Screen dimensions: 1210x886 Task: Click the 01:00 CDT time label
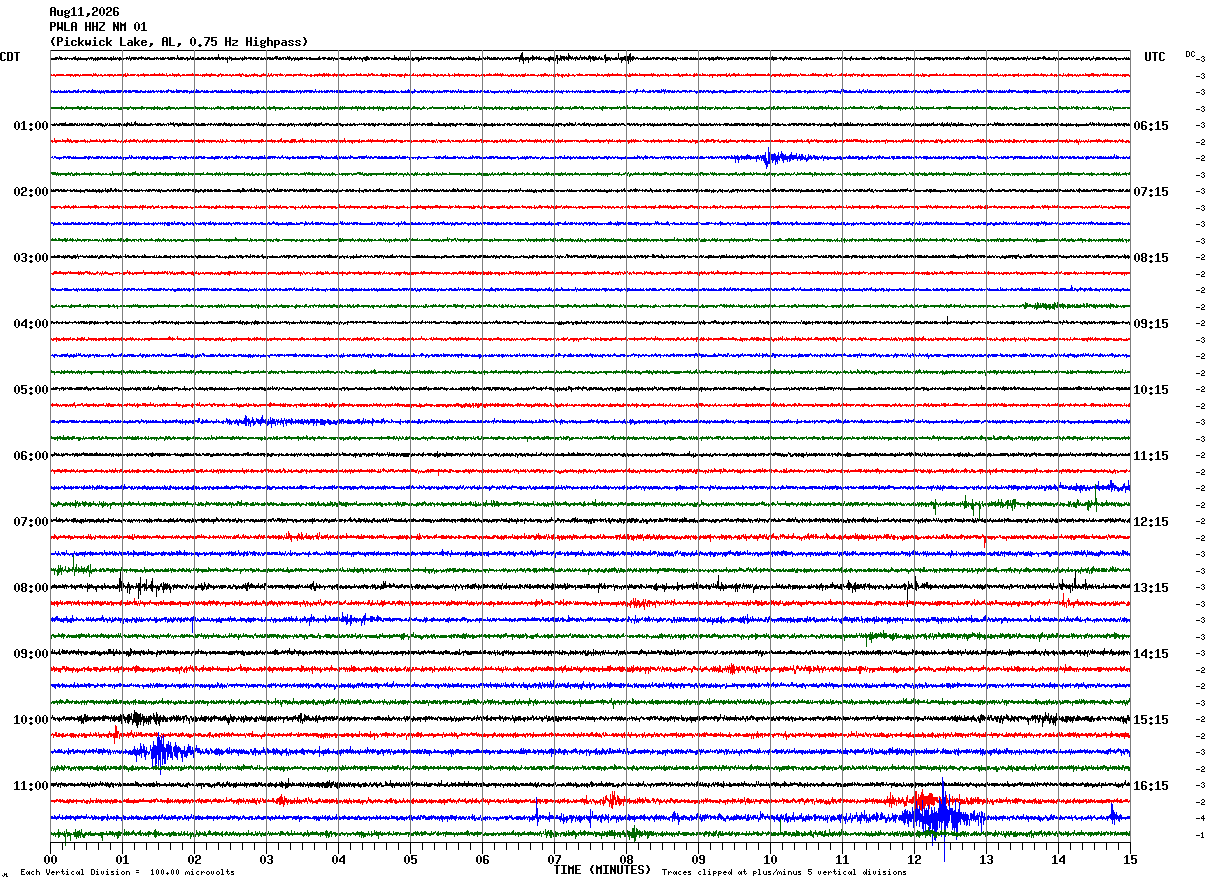tap(30, 126)
